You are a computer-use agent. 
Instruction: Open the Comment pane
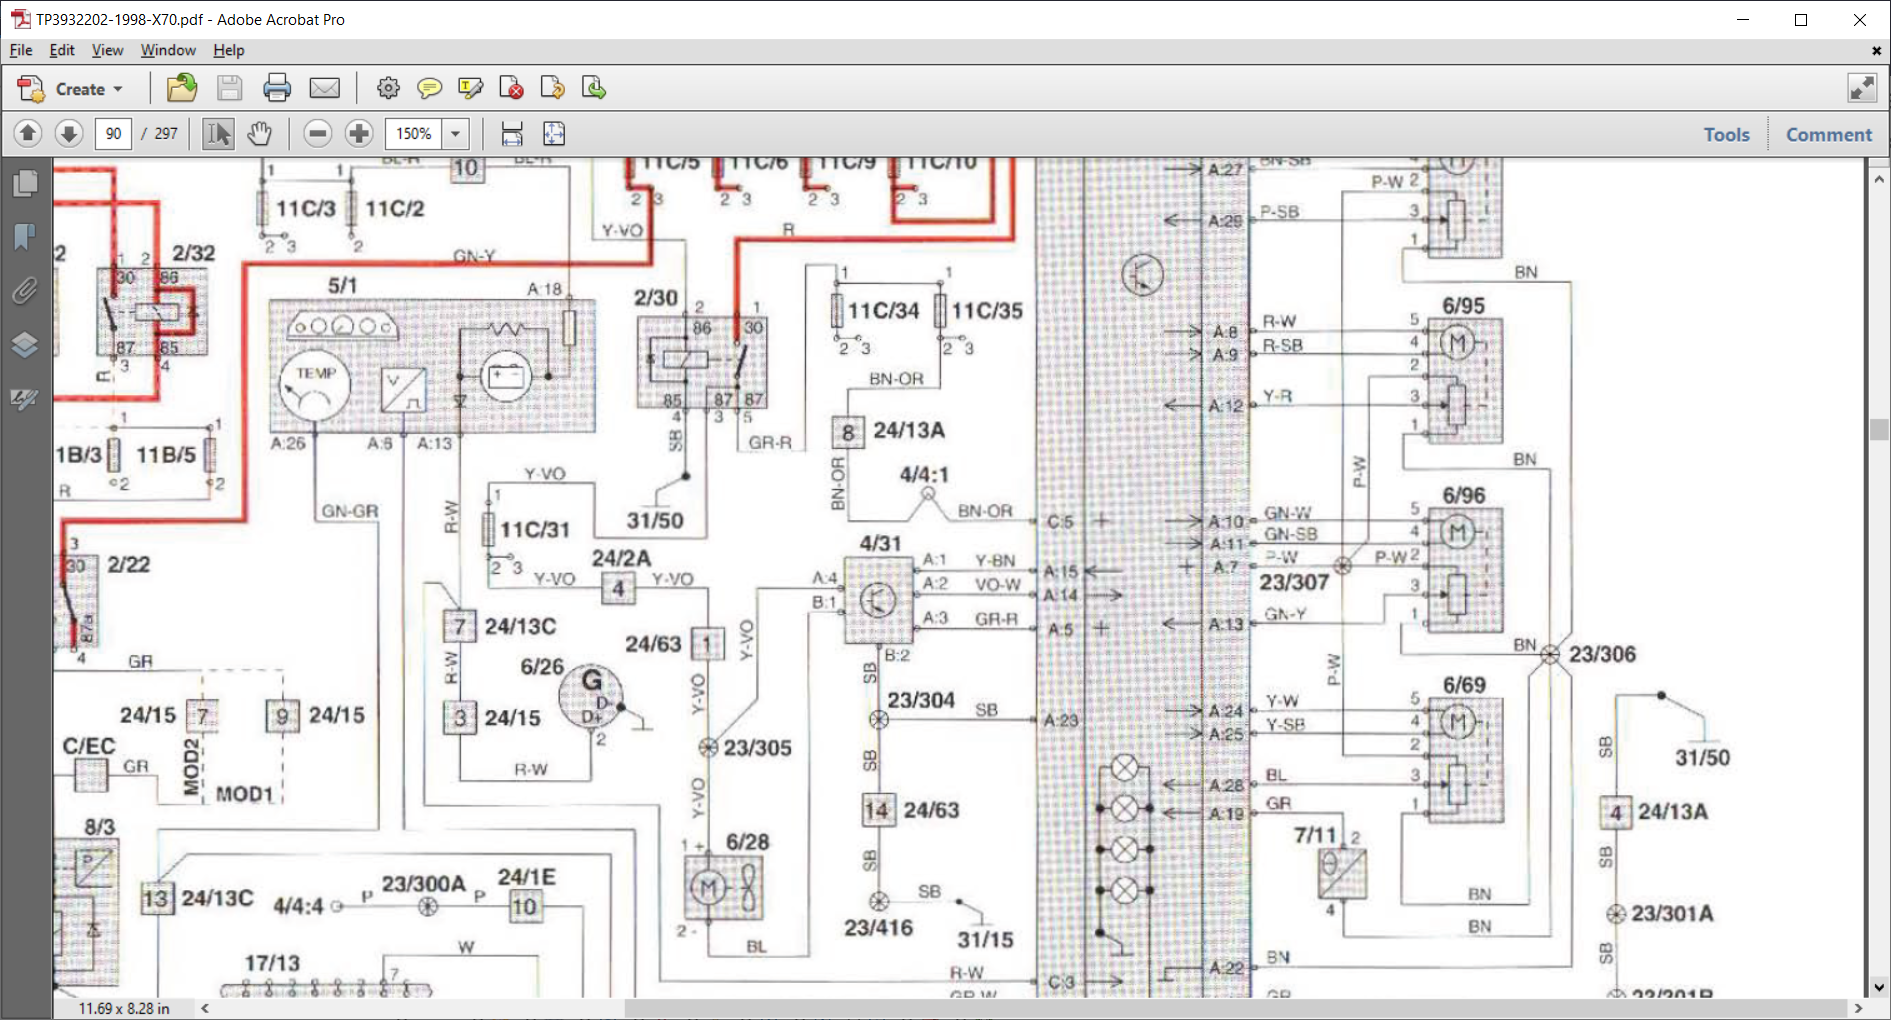(x=1828, y=134)
